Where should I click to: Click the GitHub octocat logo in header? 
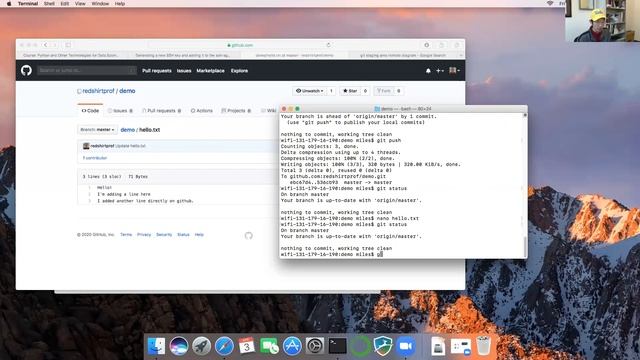point(26,70)
